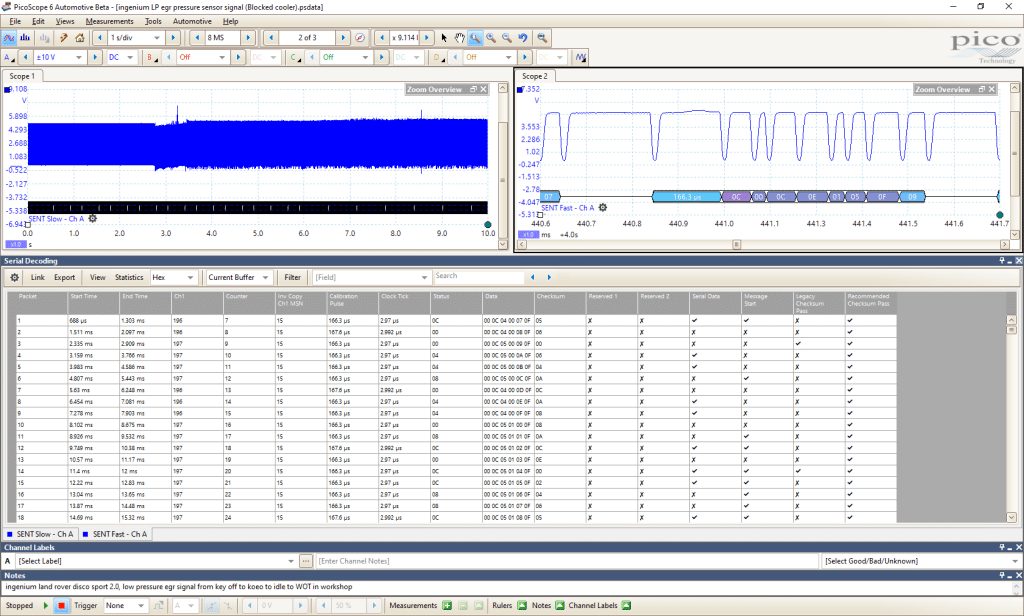This screenshot has width=1024, height=616.
Task: Open Channel C options button
Action: click(x=295, y=57)
